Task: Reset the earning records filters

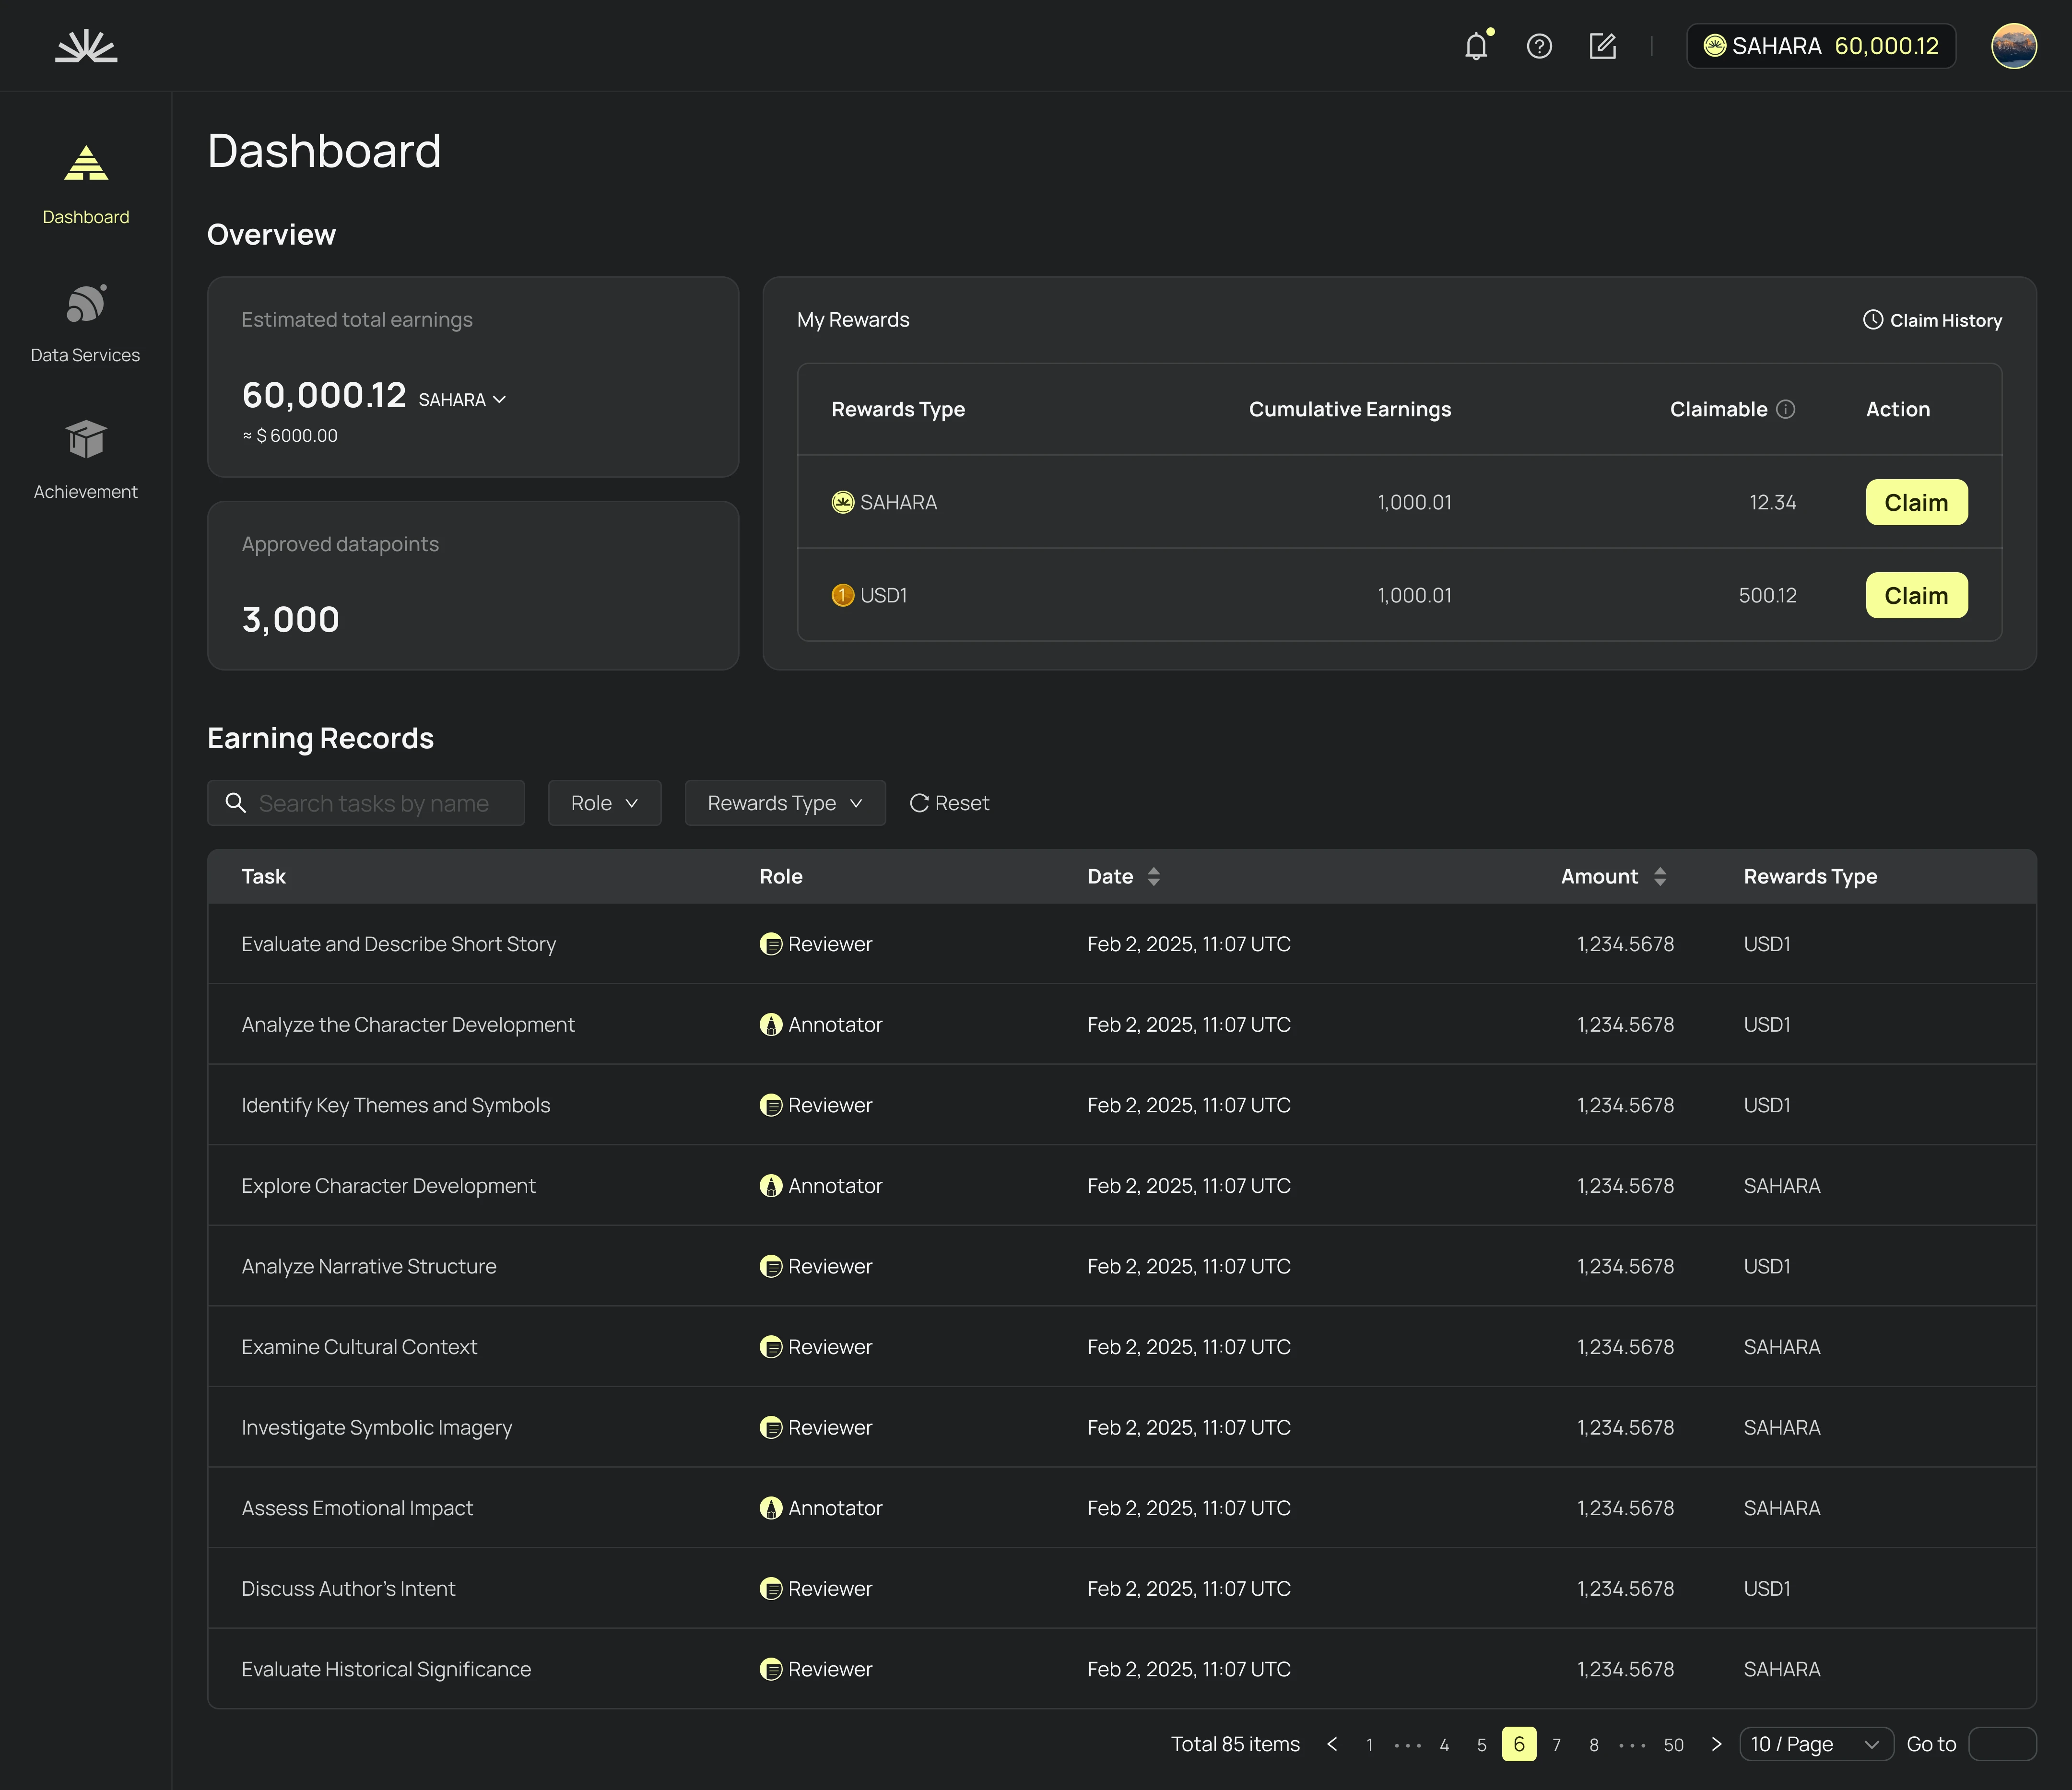Action: (949, 803)
